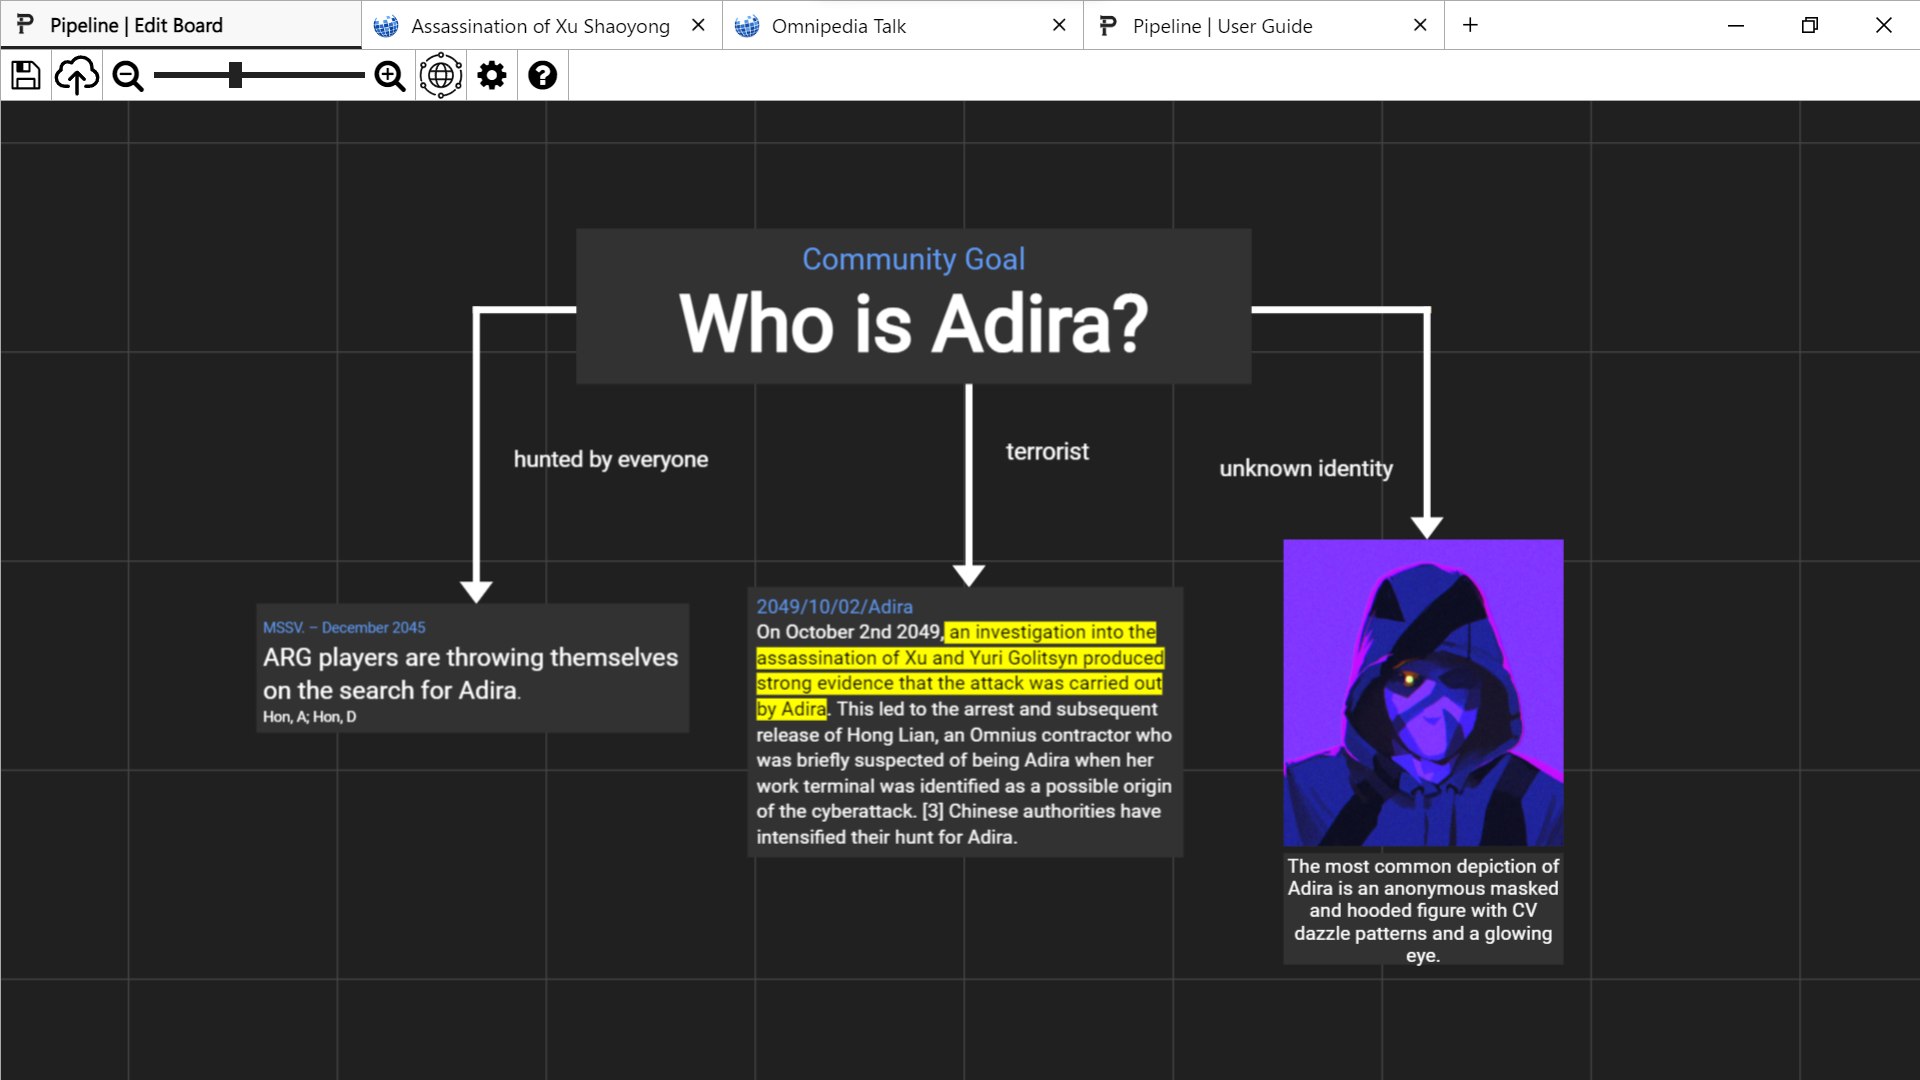Open a new tab with plus button

pyautogui.click(x=1470, y=25)
